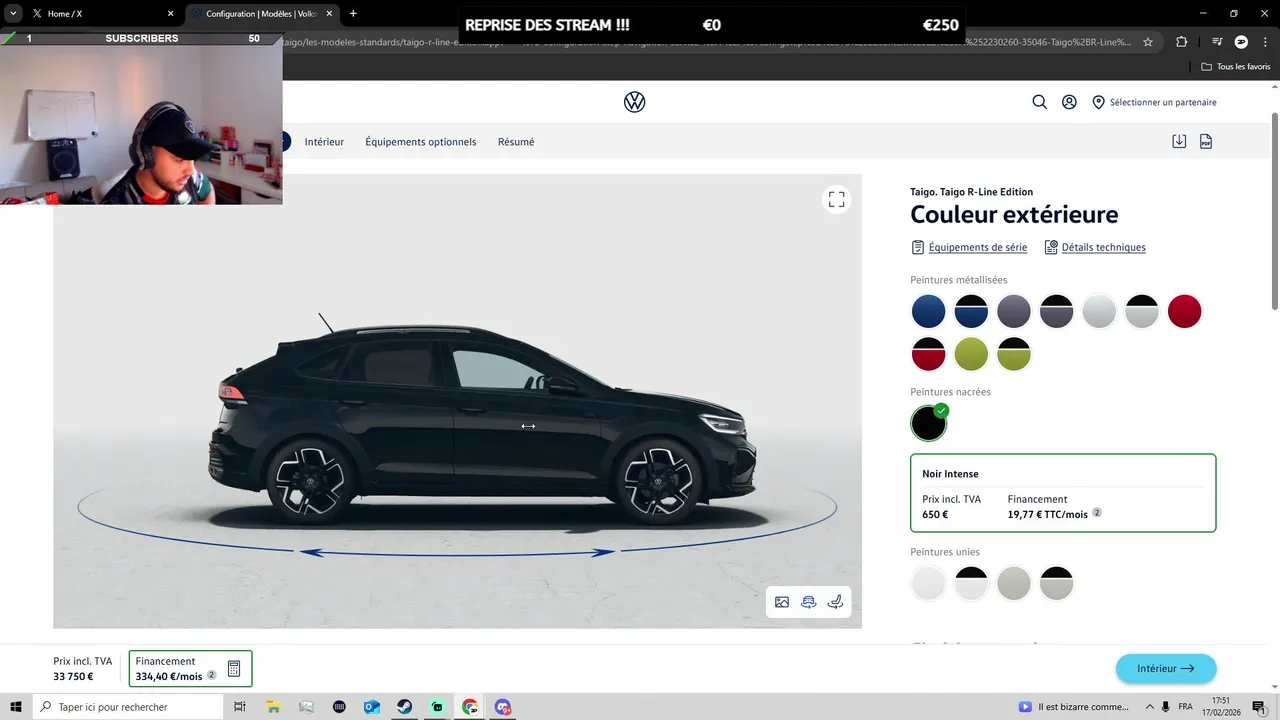
Task: Select solid blue metallic paint
Action: coord(928,311)
